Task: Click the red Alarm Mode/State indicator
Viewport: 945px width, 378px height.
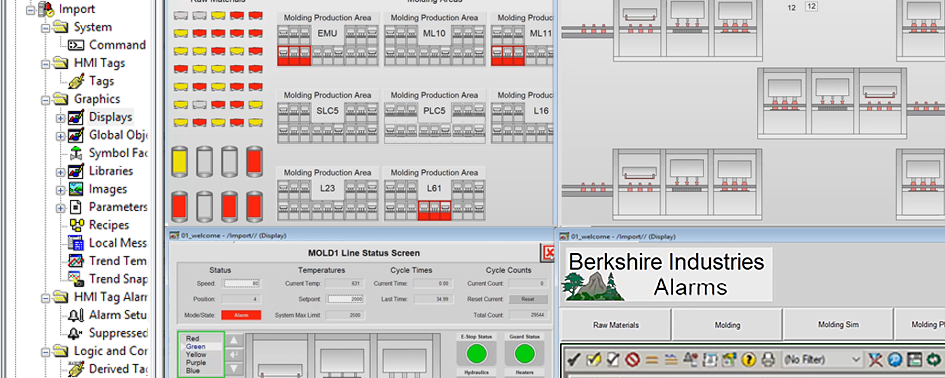Action: coord(241,315)
